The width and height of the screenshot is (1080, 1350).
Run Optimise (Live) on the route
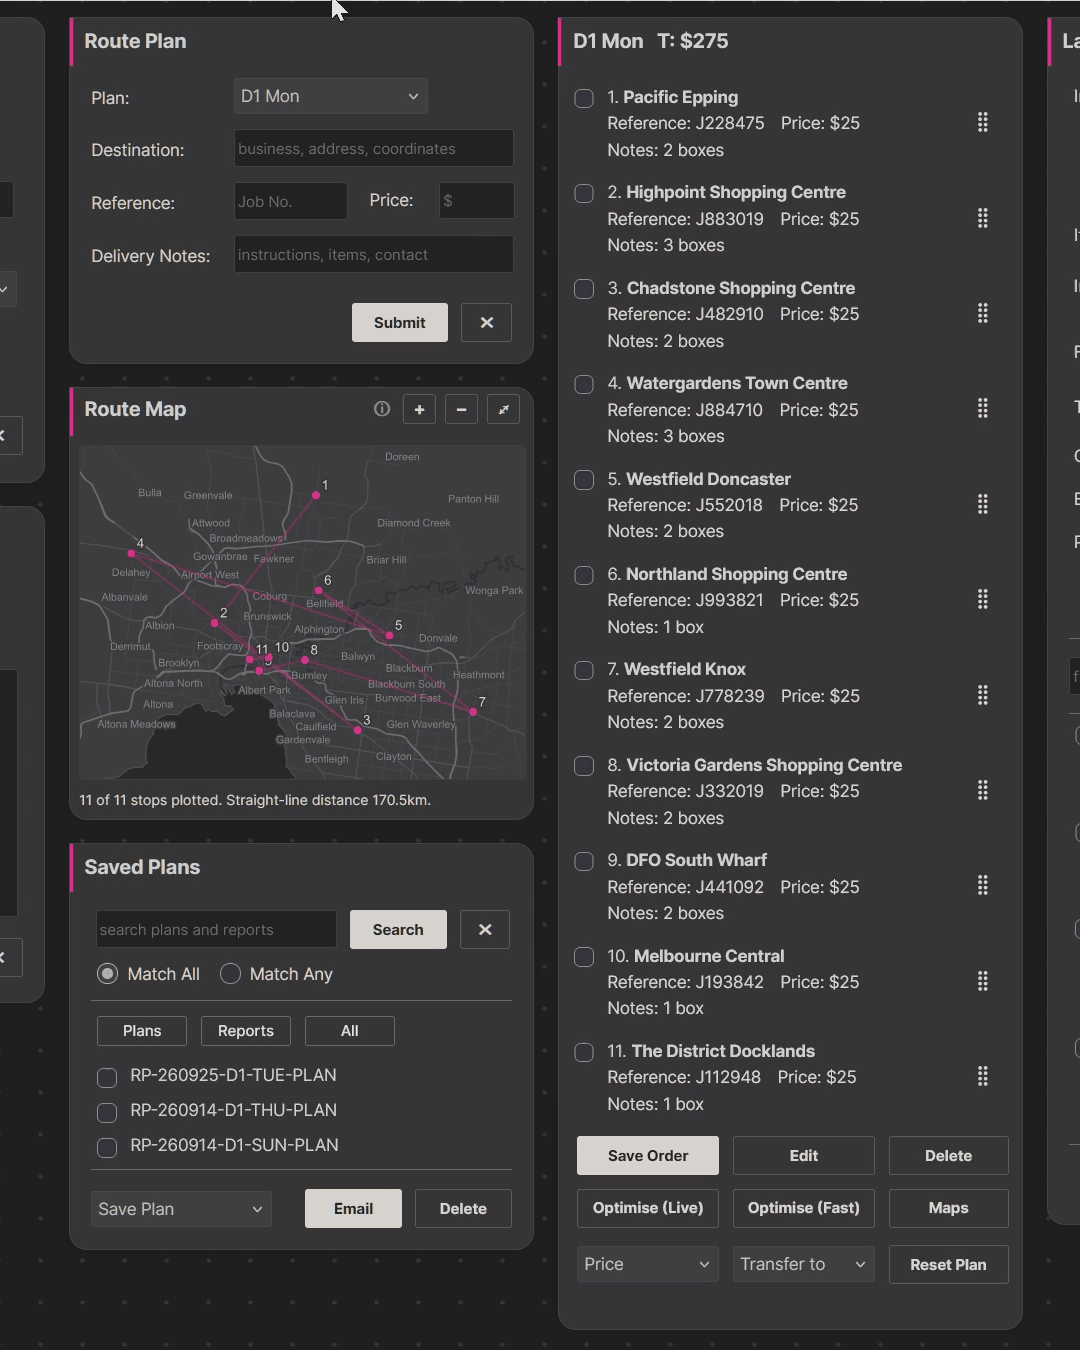click(x=648, y=1208)
